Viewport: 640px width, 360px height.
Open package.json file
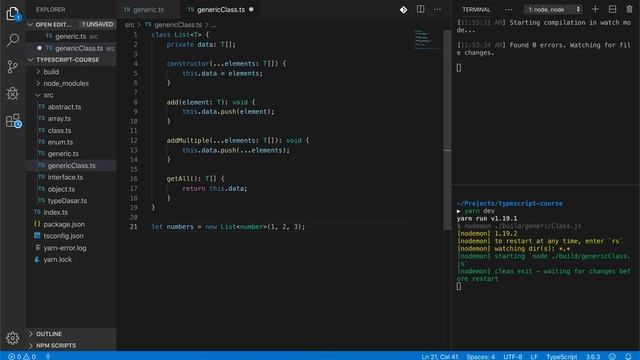tap(64, 224)
